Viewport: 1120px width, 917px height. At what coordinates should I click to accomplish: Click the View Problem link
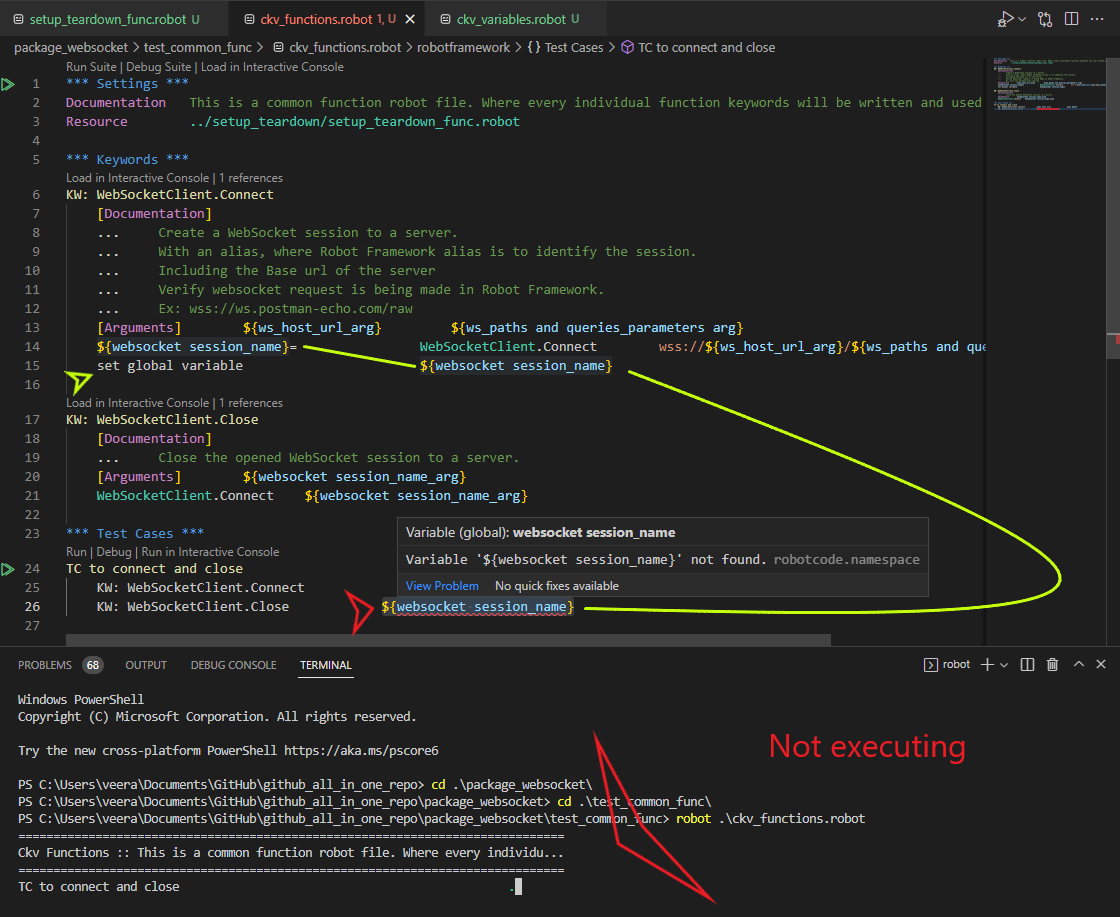[442, 585]
